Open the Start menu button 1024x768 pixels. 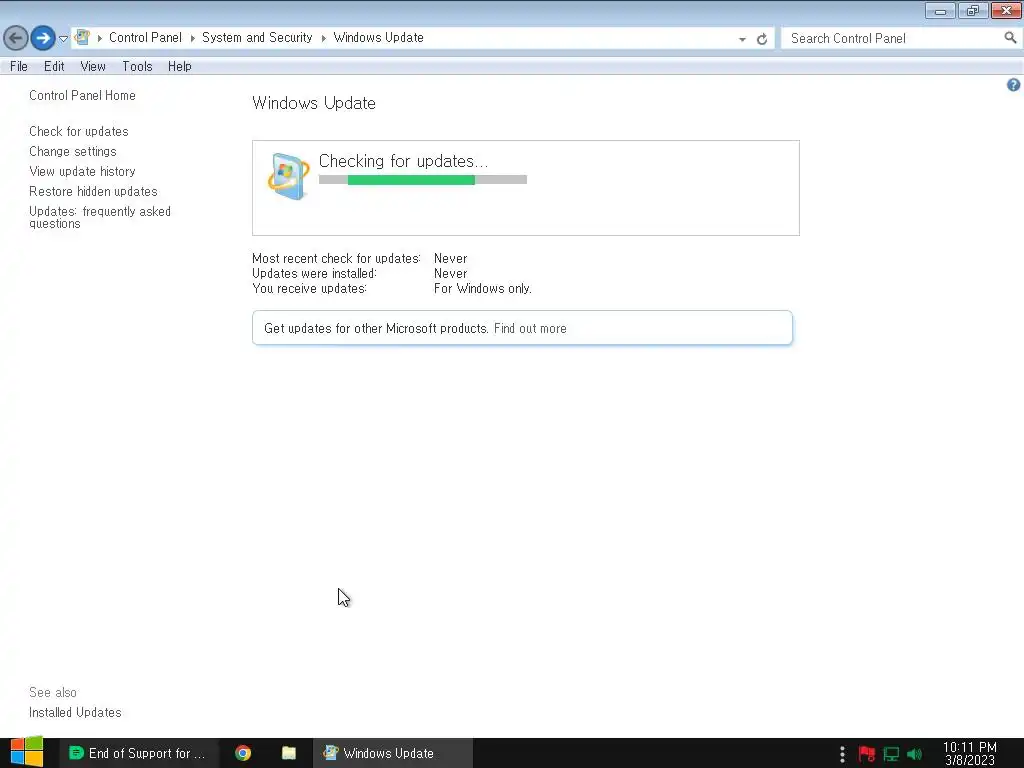(x=27, y=753)
